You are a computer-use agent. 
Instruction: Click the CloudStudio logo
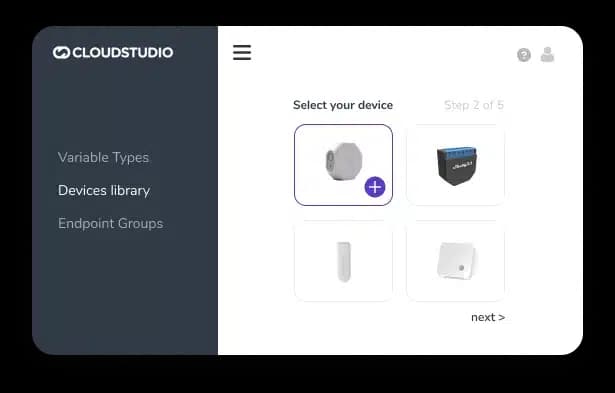click(x=113, y=53)
